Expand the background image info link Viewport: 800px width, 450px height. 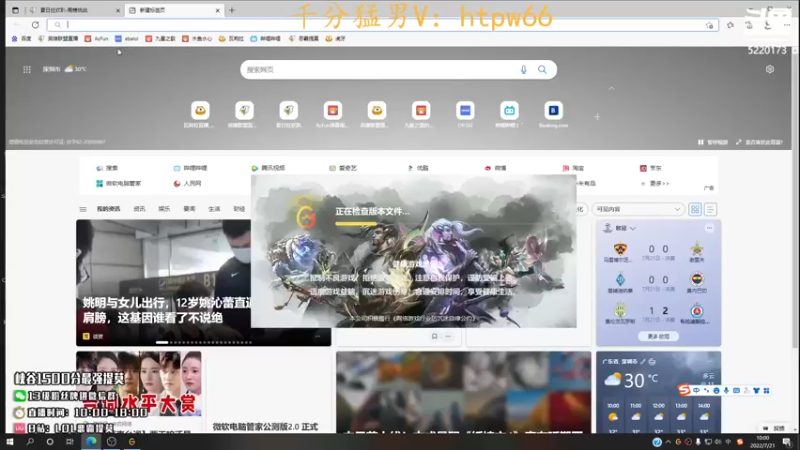(x=759, y=142)
